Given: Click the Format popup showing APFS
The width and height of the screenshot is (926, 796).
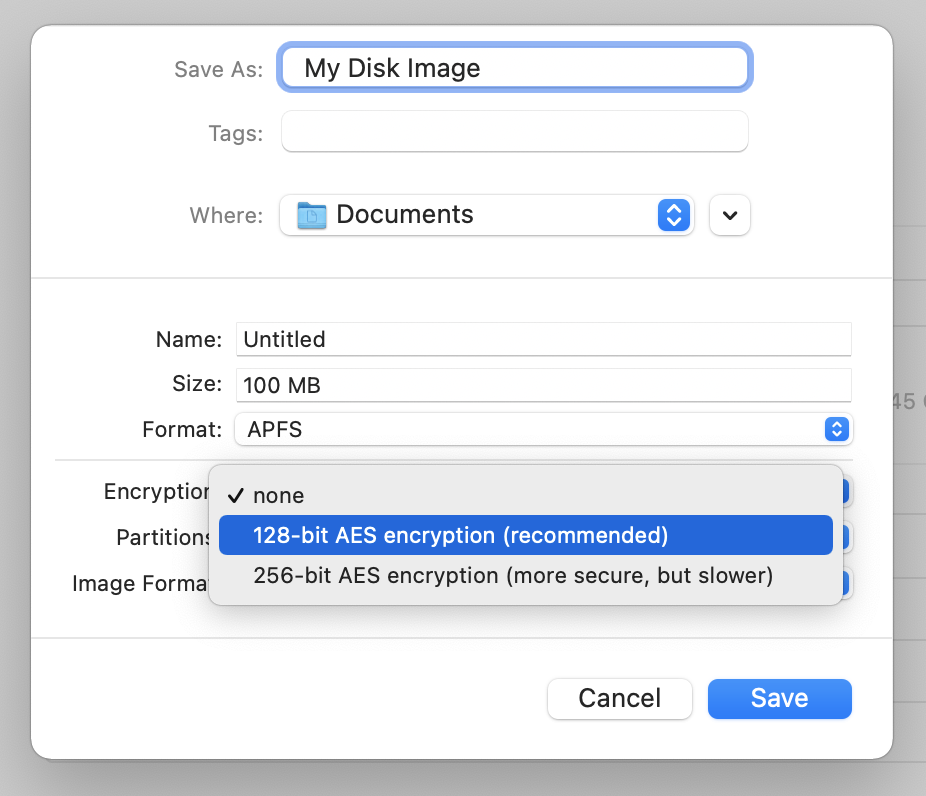Looking at the screenshot, I should point(543,429).
